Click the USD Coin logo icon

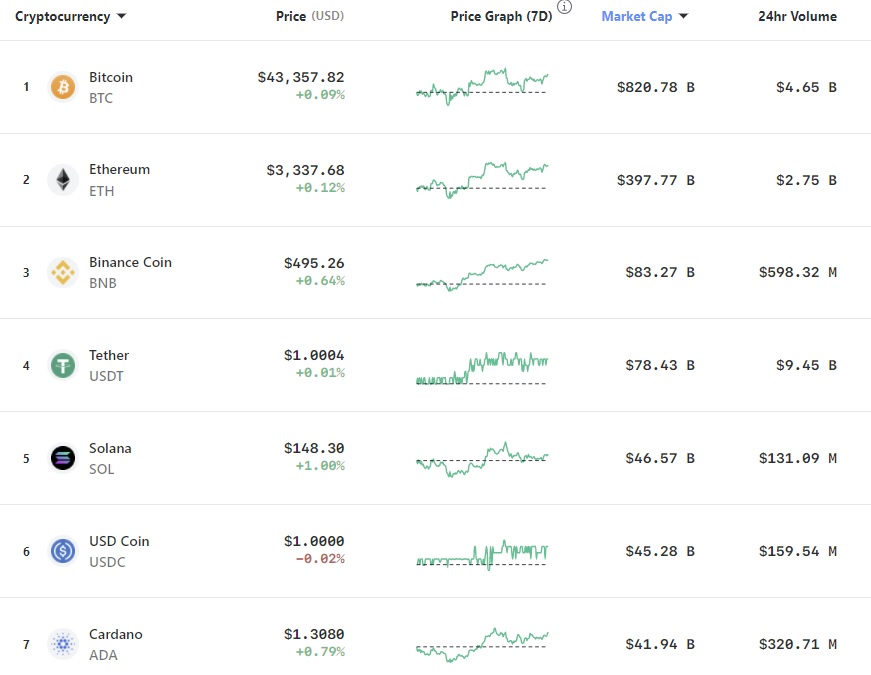click(63, 551)
